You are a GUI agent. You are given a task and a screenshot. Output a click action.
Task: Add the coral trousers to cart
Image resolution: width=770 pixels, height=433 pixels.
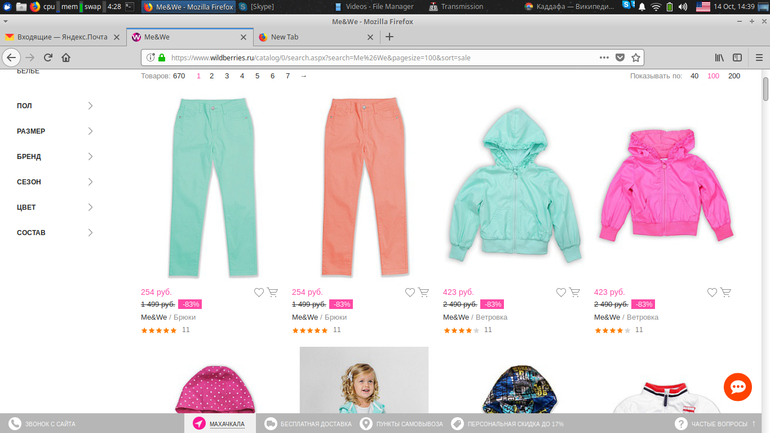(x=422, y=293)
